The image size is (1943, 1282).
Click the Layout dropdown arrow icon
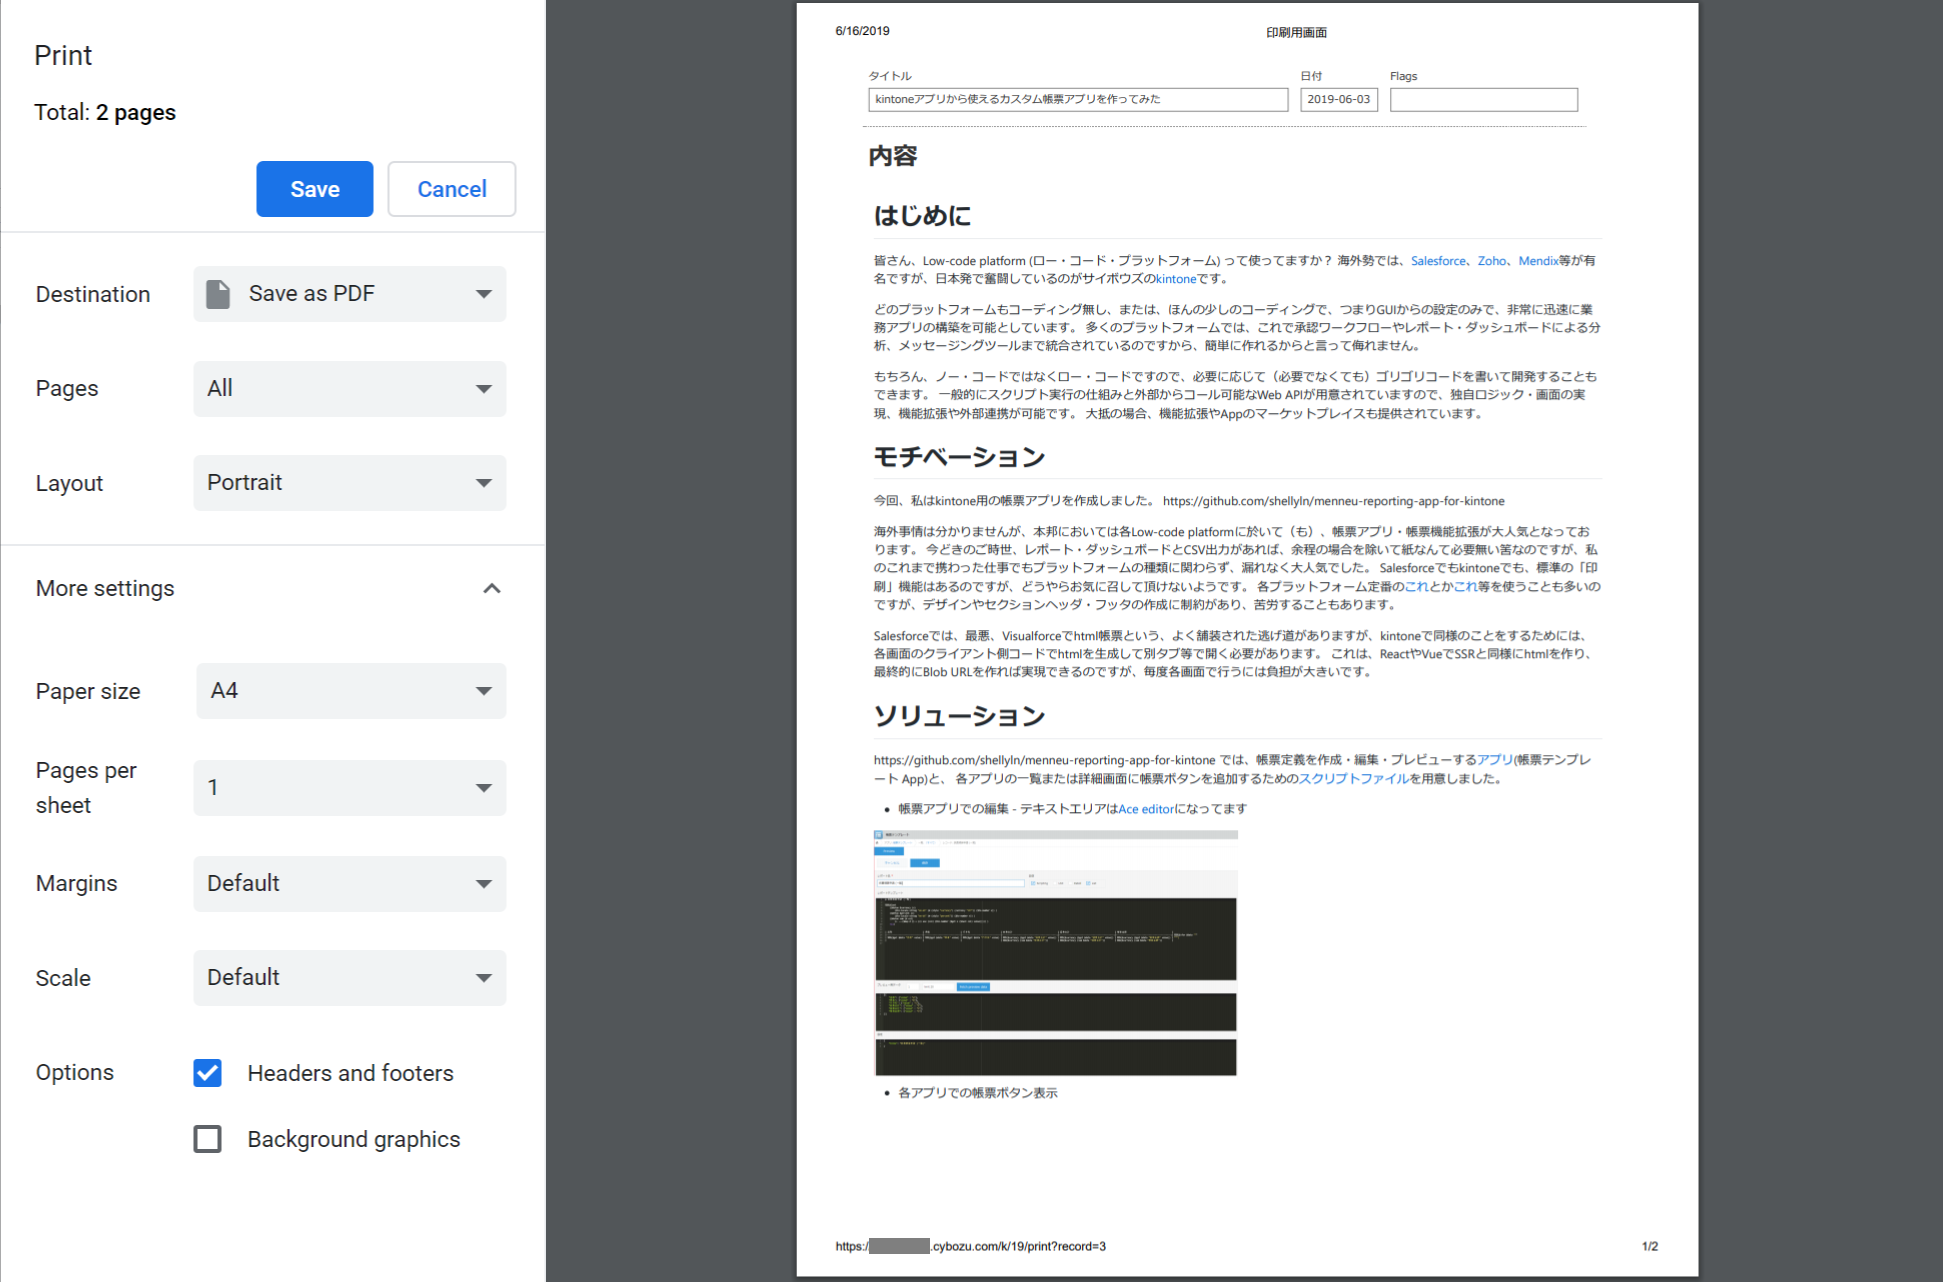point(484,483)
